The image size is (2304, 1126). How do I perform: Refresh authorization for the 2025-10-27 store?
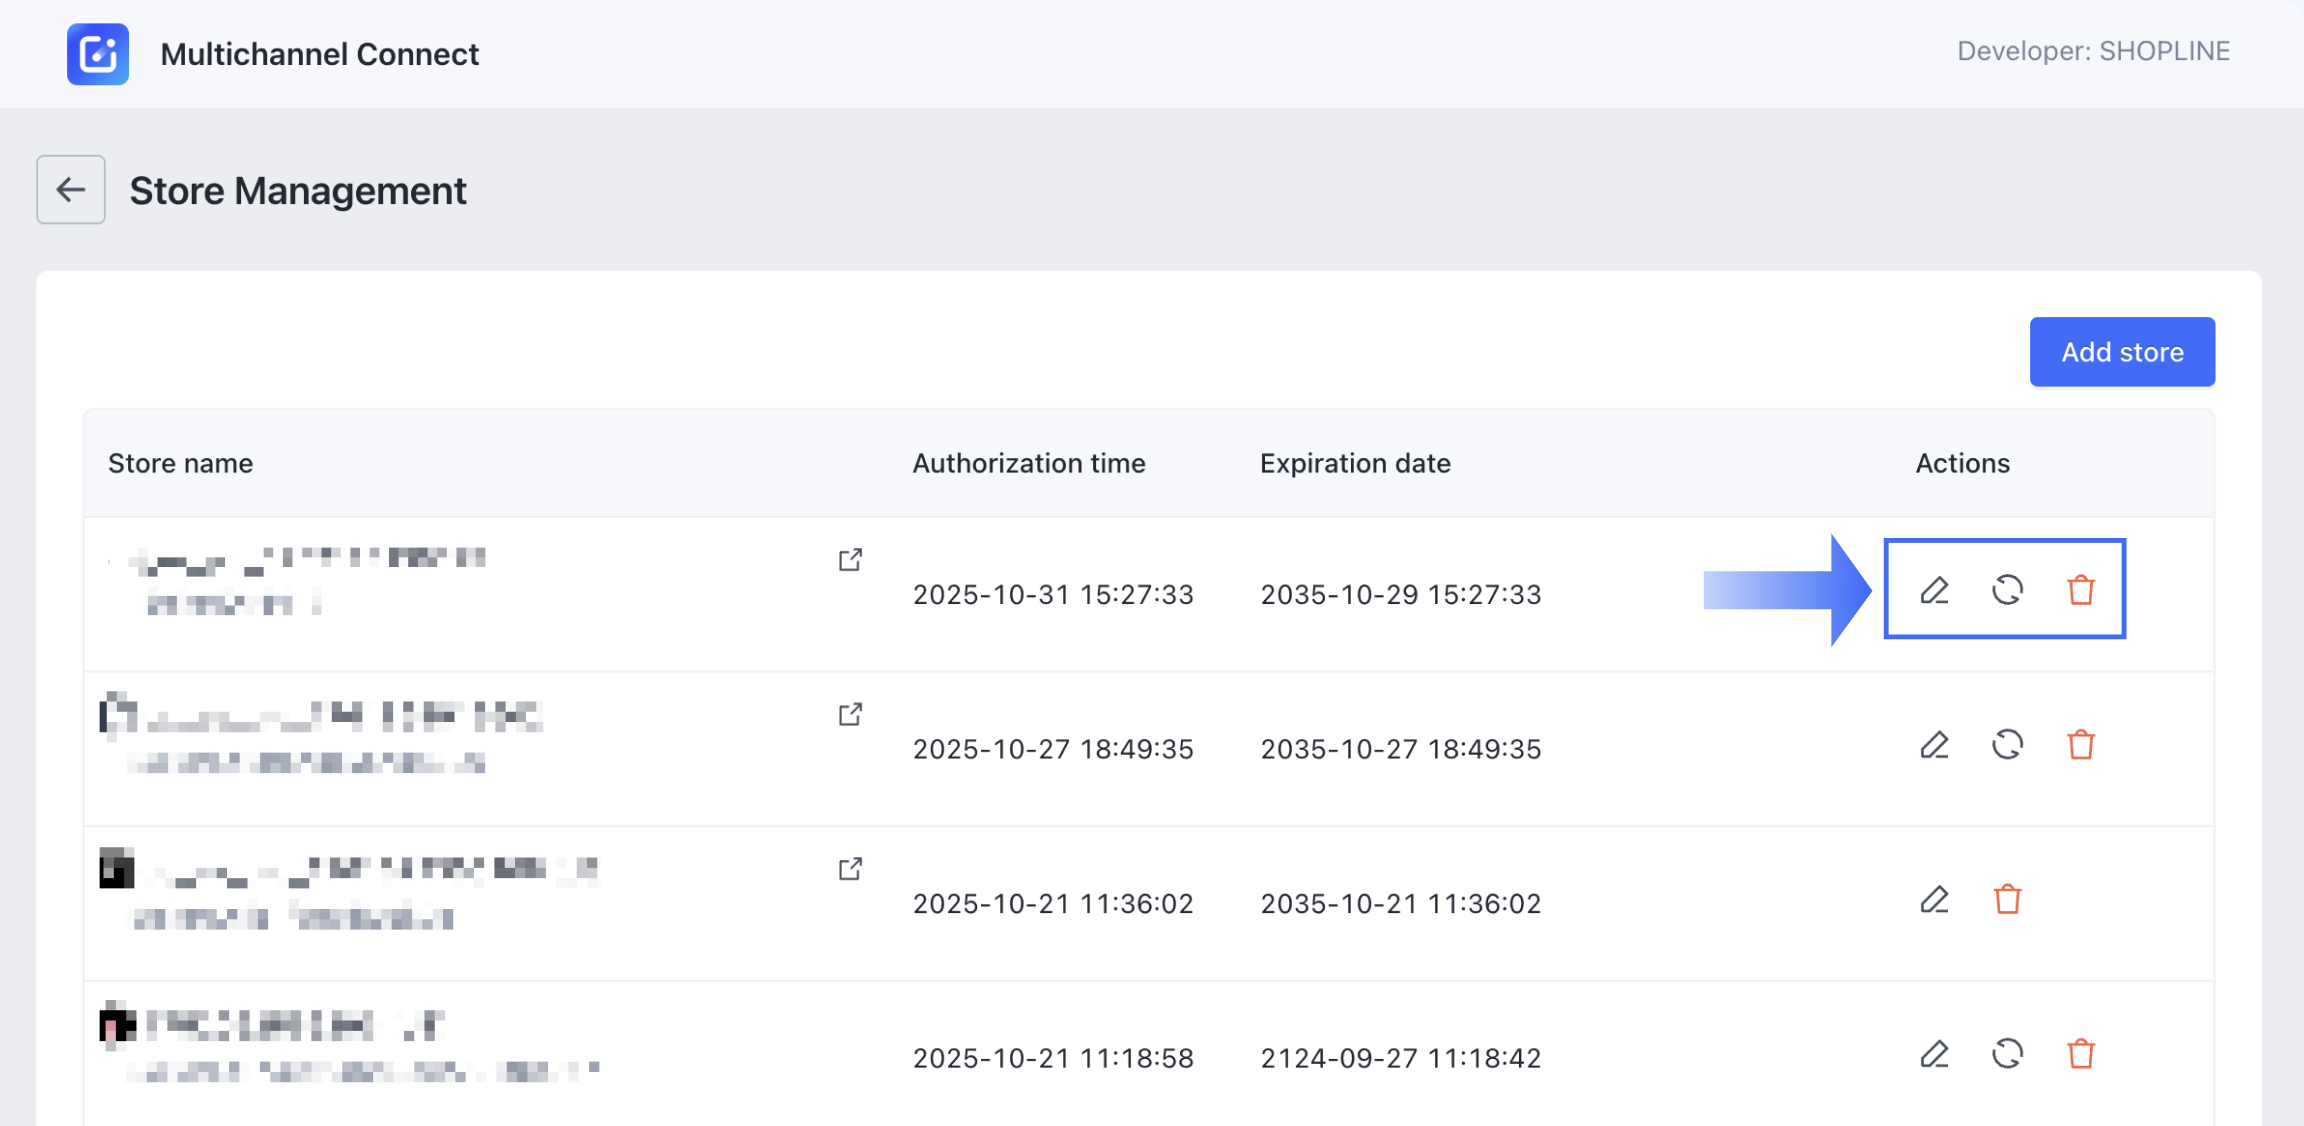point(2007,745)
